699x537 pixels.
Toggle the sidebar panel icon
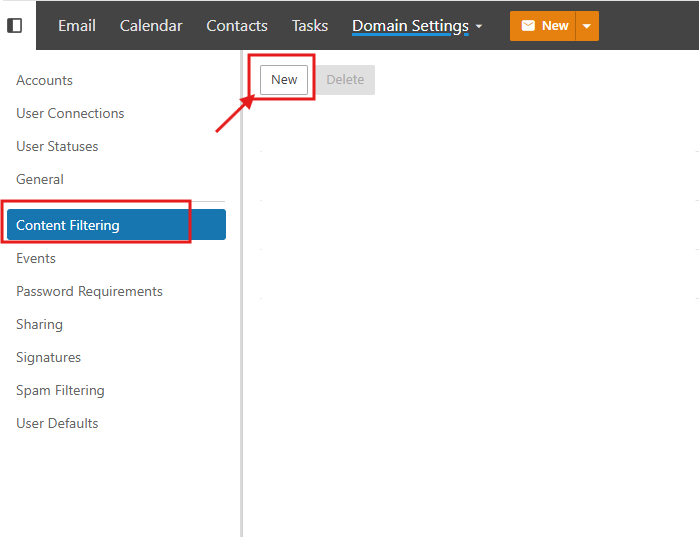point(15,25)
